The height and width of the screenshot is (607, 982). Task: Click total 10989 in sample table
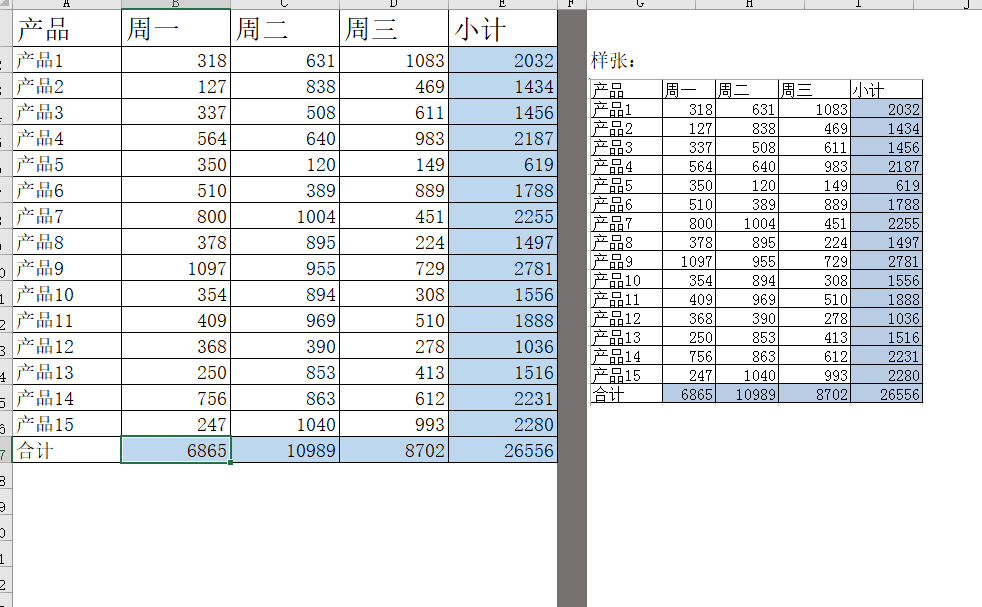(747, 394)
